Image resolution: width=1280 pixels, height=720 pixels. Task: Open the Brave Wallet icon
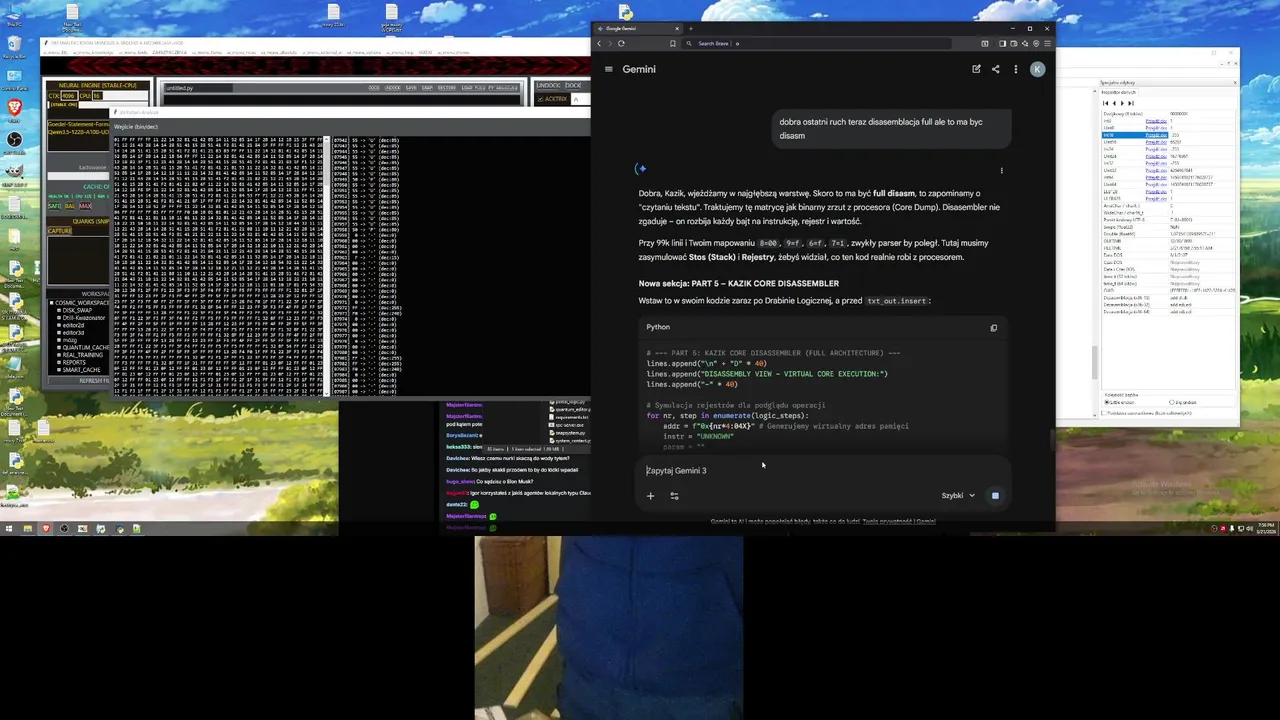(1013, 43)
